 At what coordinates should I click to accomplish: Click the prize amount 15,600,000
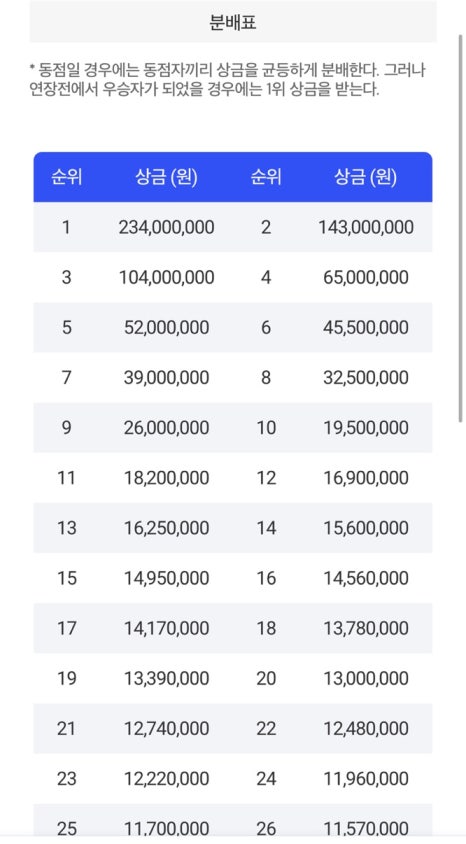coord(366,528)
